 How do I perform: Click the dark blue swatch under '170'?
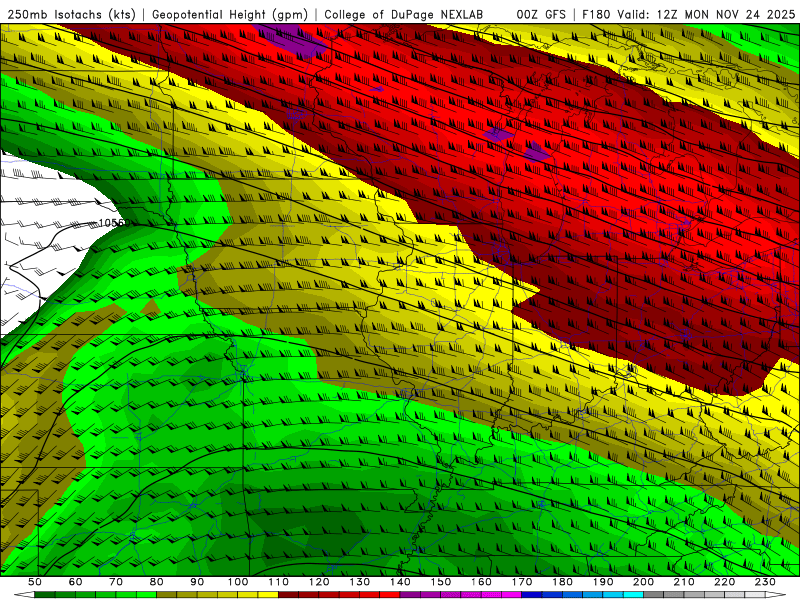click(532, 595)
